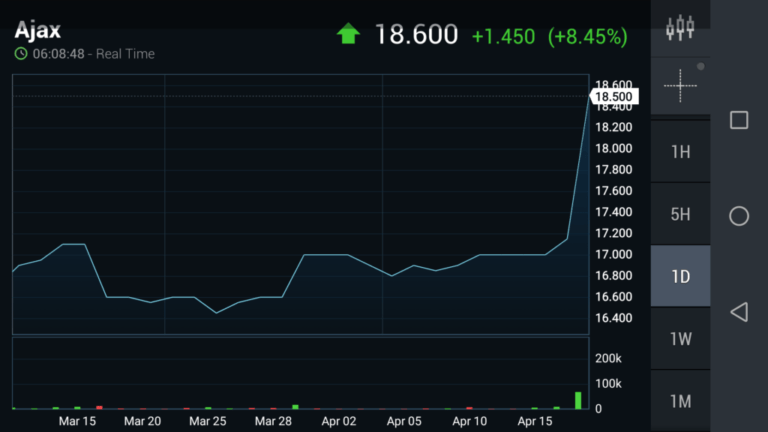The image size is (768, 432).
Task: Tap the +8.45% percentage change
Action: coord(587,37)
